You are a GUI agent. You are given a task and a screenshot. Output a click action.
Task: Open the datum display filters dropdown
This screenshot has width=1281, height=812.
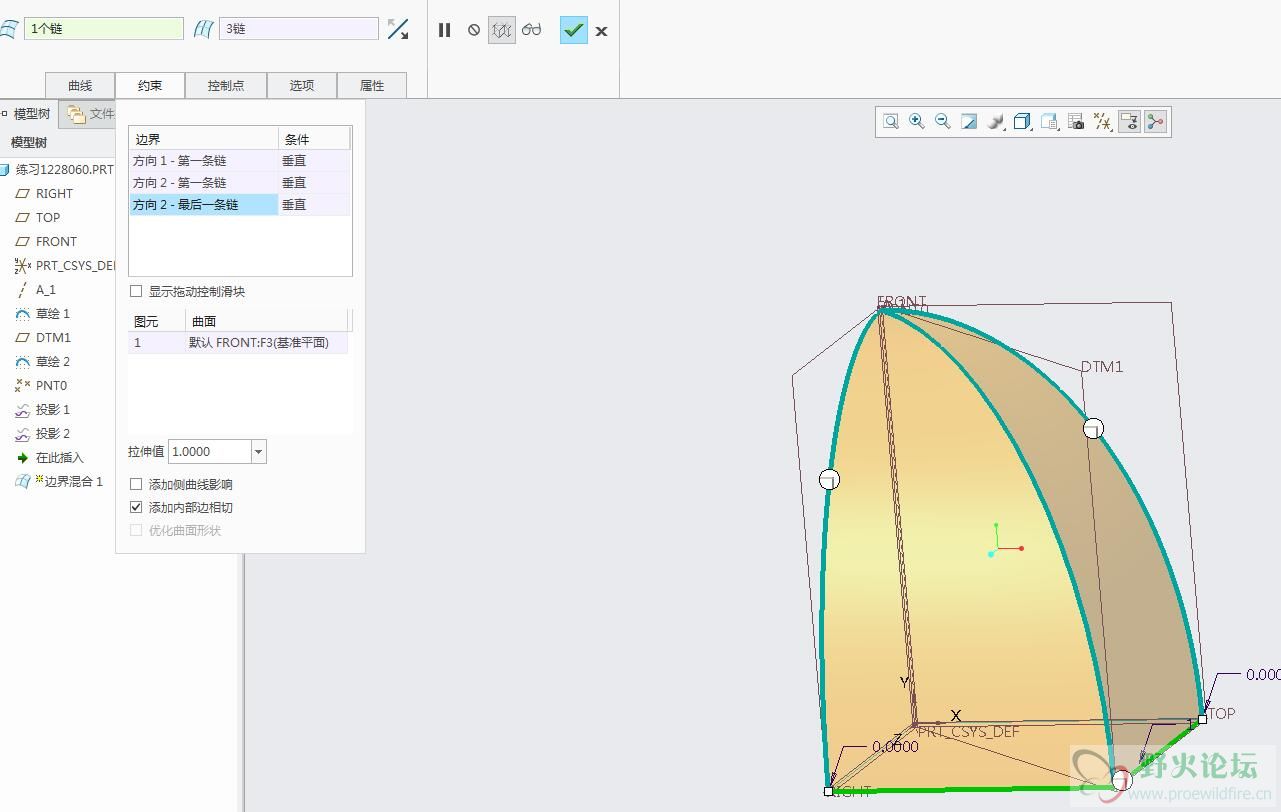point(1102,122)
